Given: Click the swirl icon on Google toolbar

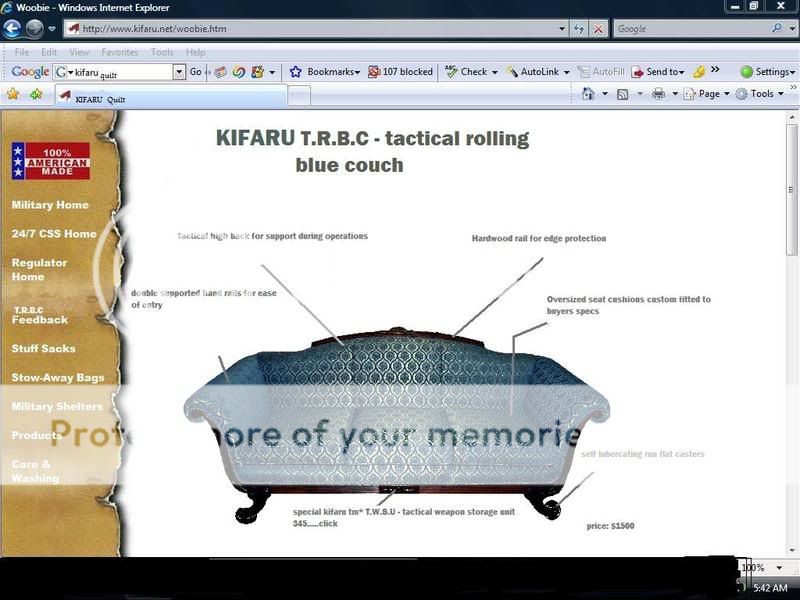Looking at the screenshot, I should click(238, 72).
